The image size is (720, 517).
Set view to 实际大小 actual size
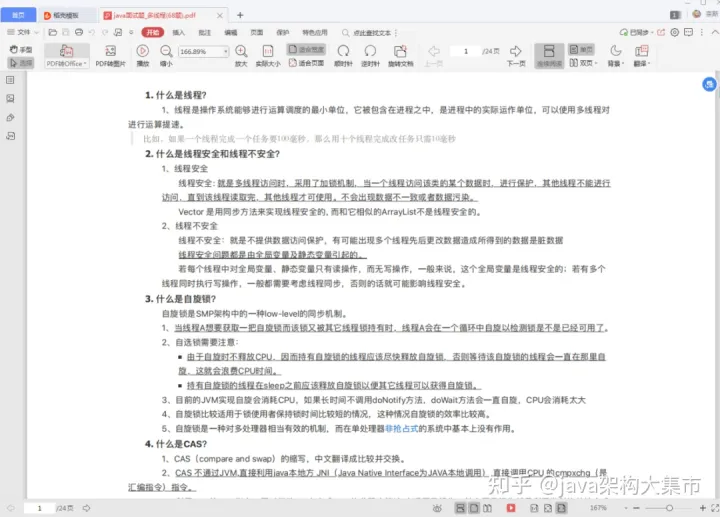pos(268,56)
